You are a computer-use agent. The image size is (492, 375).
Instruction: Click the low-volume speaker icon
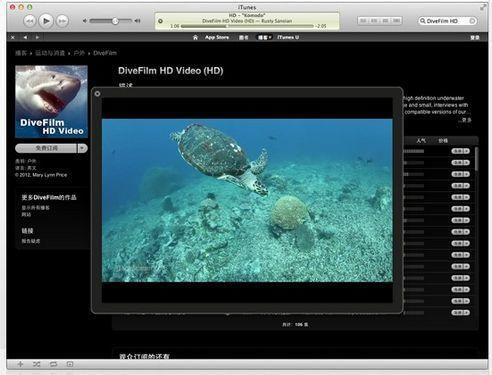(x=85, y=21)
